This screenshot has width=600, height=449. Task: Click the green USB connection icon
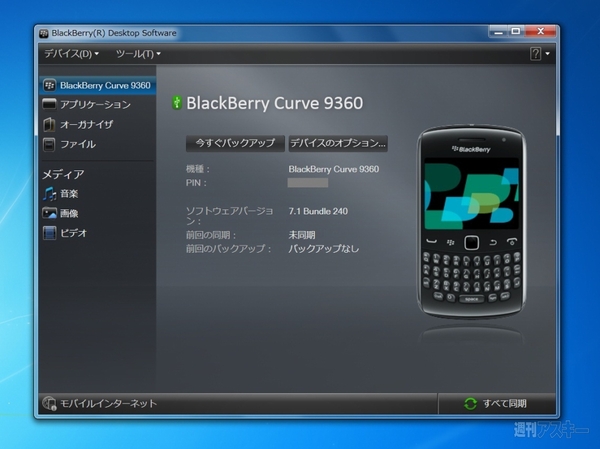pyautogui.click(x=176, y=103)
